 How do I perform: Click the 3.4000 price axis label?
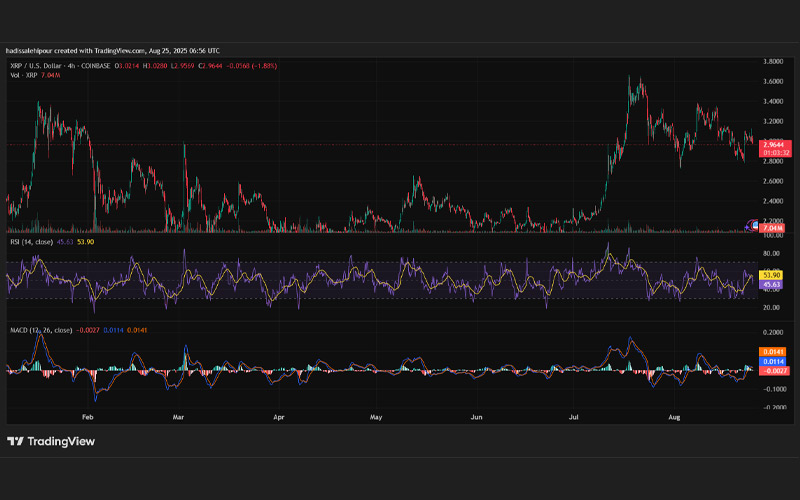(773, 101)
